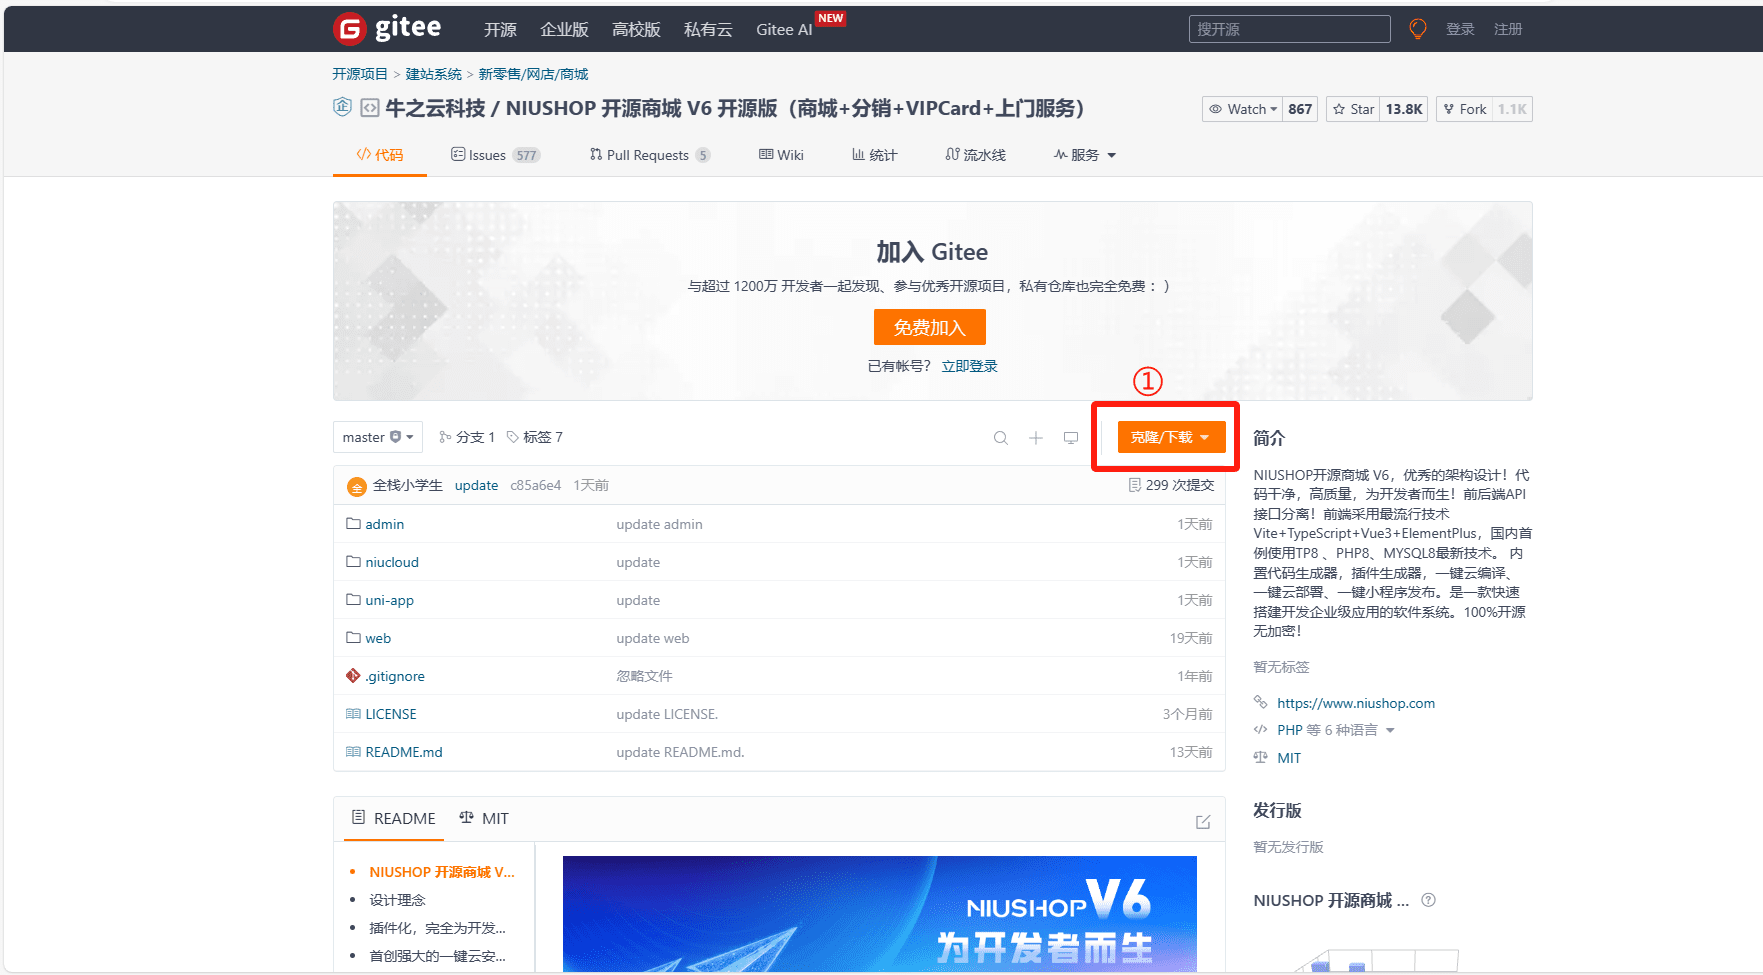Click the search icon in repository toolbar
Viewport: 1763px width, 975px height.
click(1000, 438)
